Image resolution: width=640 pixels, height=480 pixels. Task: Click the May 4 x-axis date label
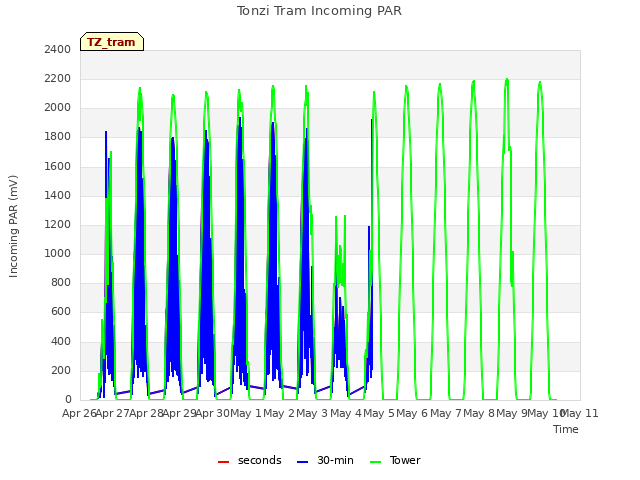pos(346,413)
